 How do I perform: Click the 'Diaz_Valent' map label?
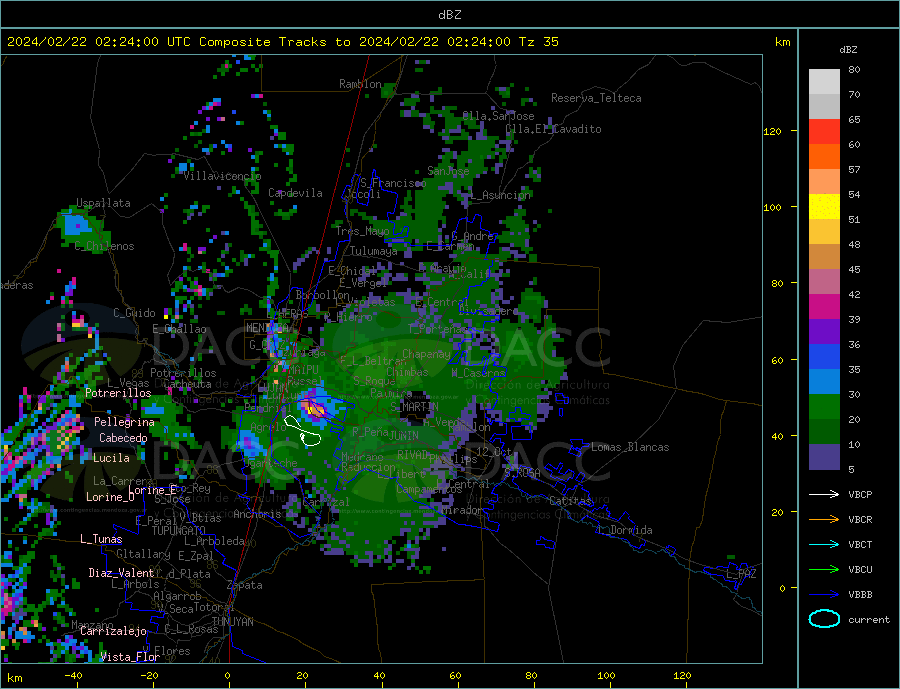(x=121, y=573)
